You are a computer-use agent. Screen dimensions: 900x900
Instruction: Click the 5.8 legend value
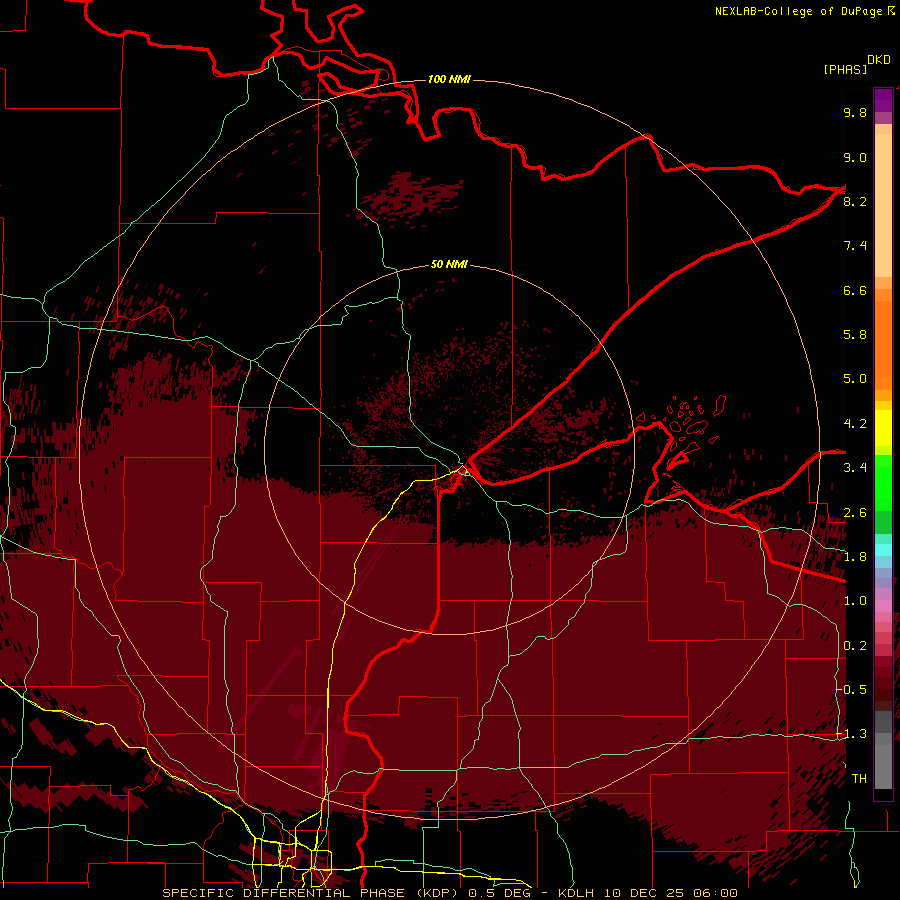[x=855, y=335]
